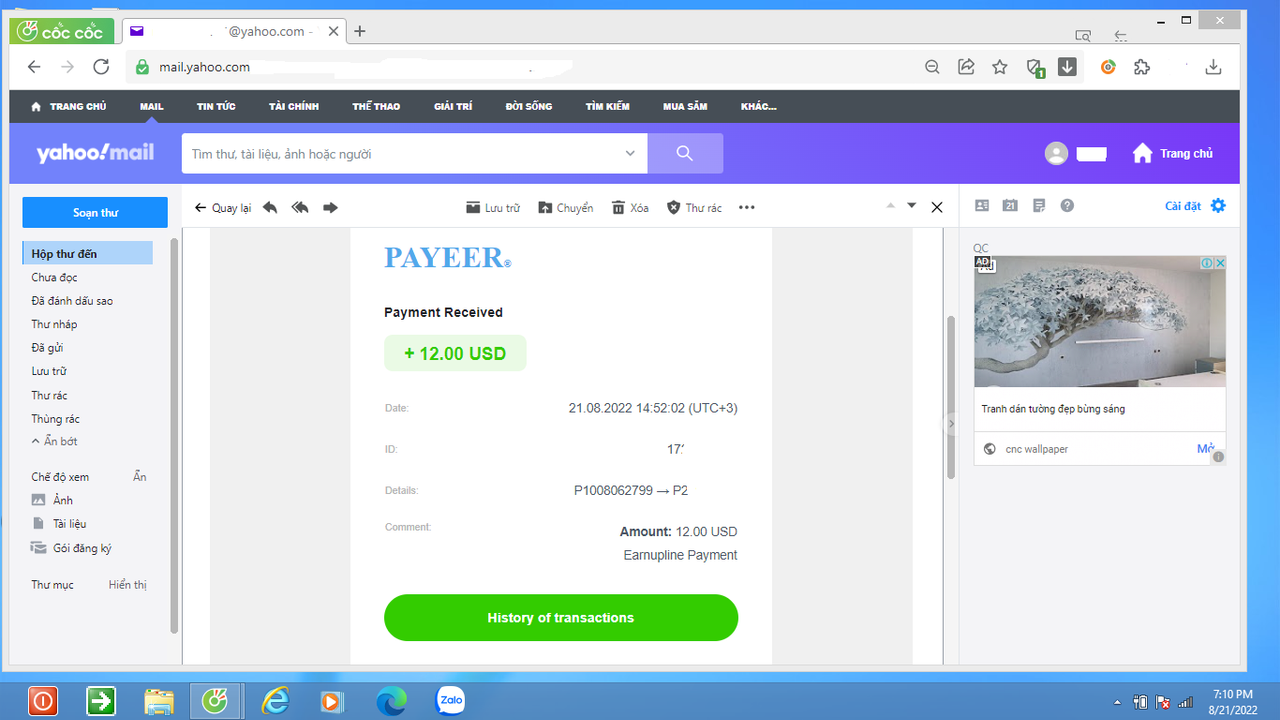Collapse the right side panel handle
This screenshot has width=1280, height=720.
pos(951,424)
